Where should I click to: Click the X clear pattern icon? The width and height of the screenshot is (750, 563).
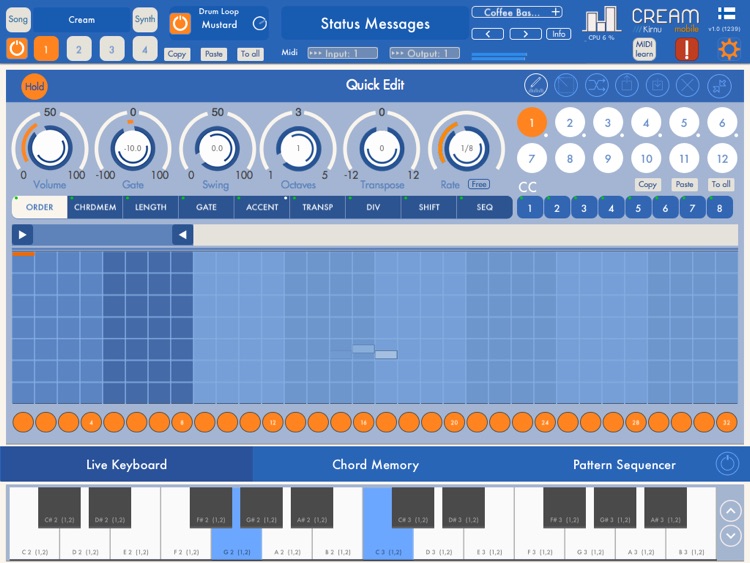(x=687, y=86)
